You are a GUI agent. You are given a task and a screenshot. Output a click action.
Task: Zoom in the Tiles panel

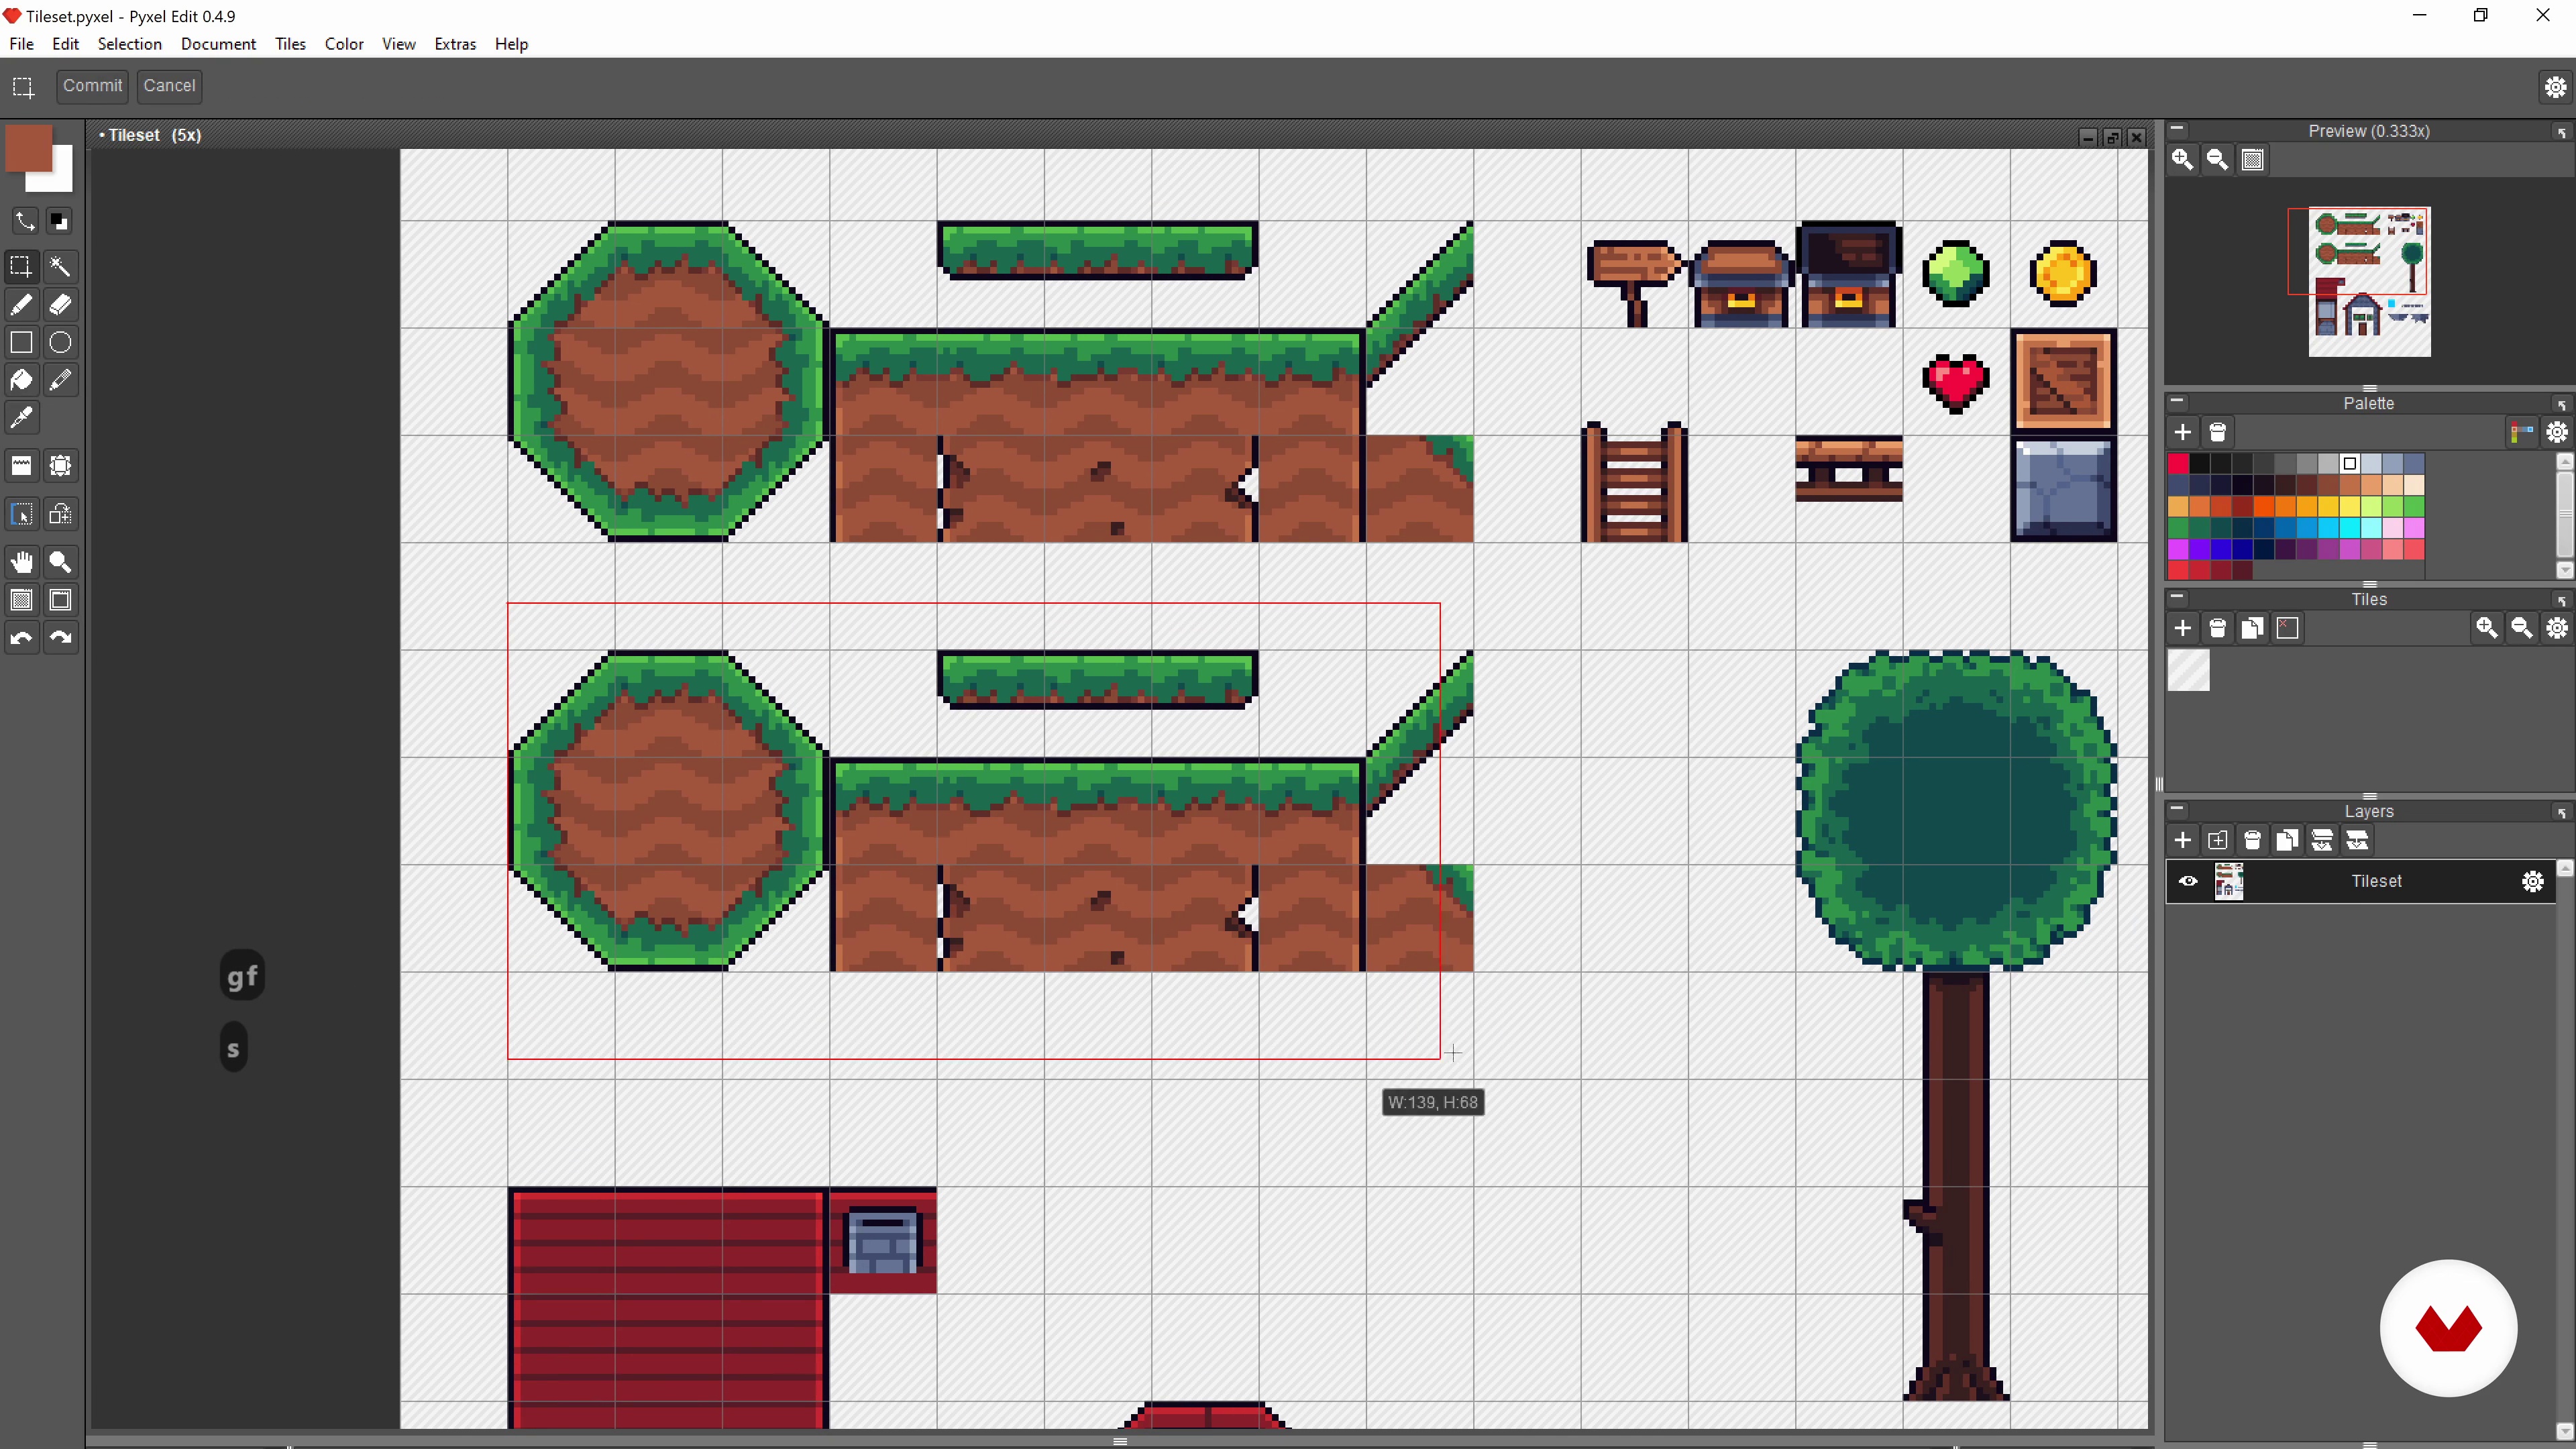pyautogui.click(x=2487, y=628)
